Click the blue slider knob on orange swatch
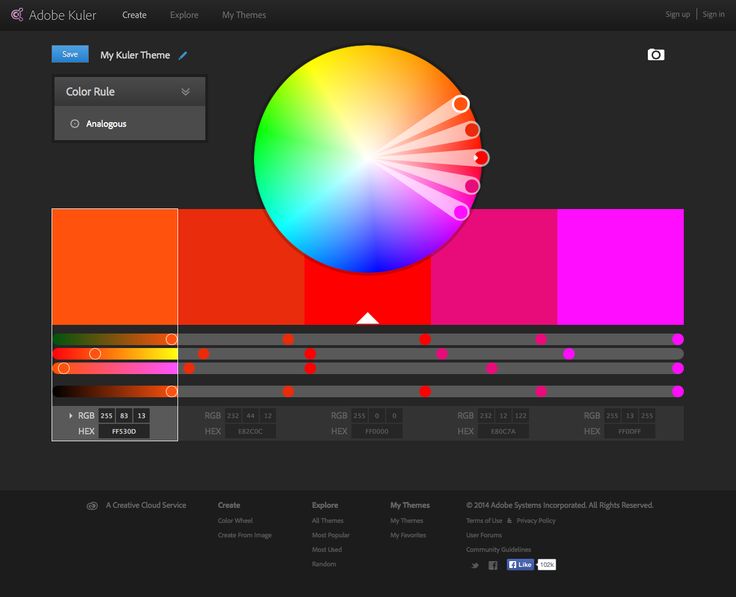Image resolution: width=736 pixels, height=597 pixels. pos(64,368)
